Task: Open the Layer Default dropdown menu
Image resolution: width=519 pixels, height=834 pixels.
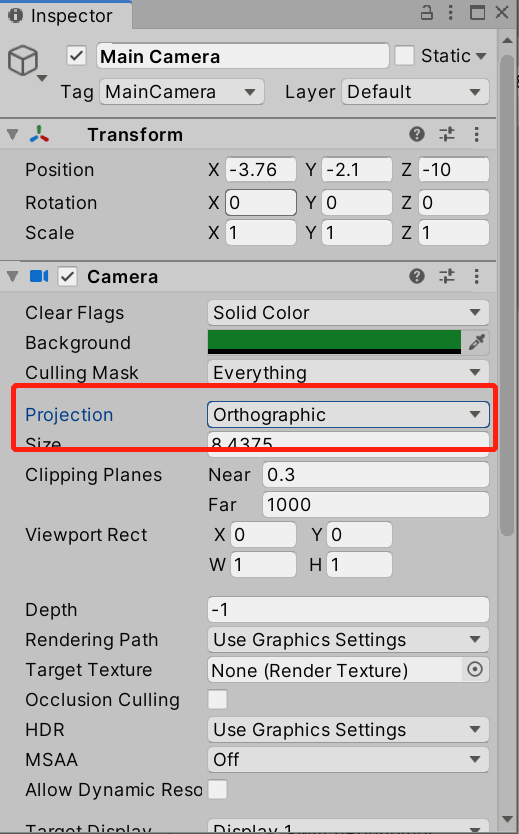Action: point(415,92)
